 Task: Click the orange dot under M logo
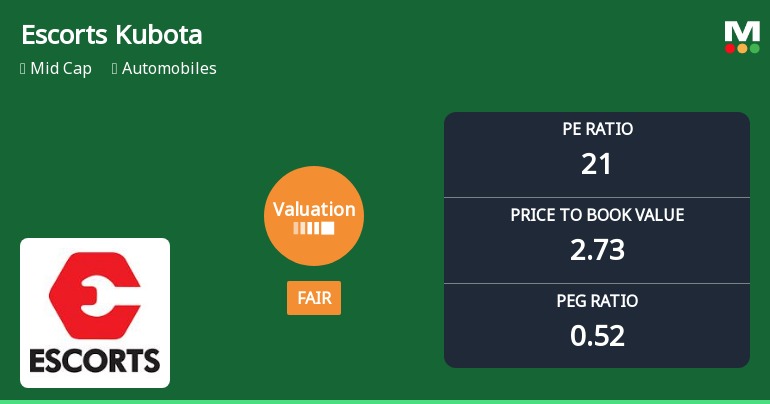point(742,48)
